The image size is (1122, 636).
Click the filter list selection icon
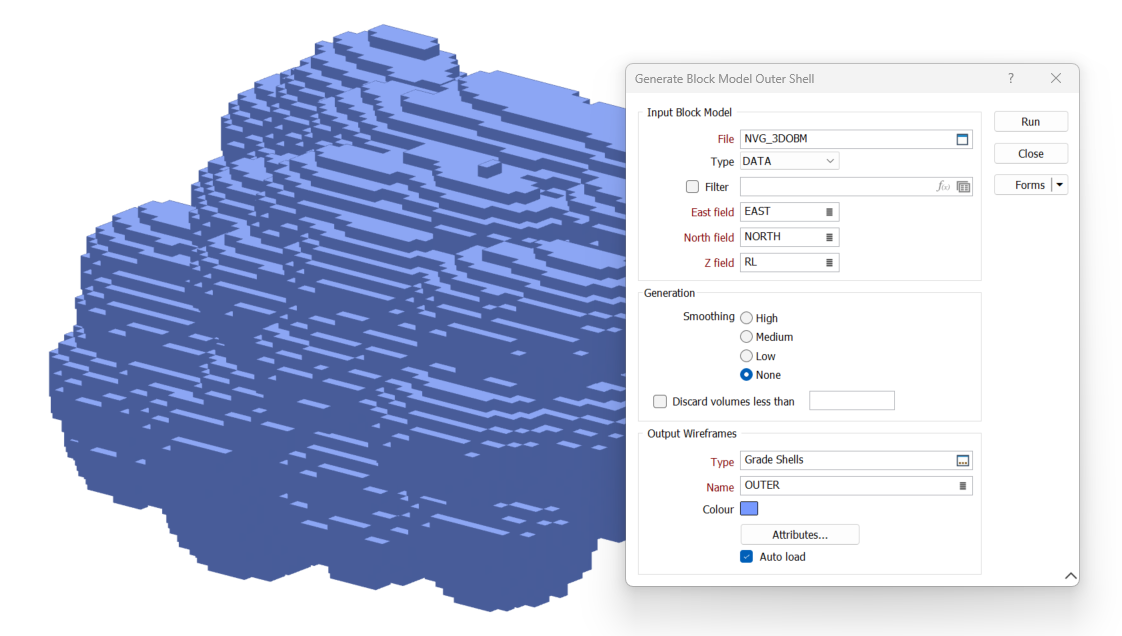point(963,187)
